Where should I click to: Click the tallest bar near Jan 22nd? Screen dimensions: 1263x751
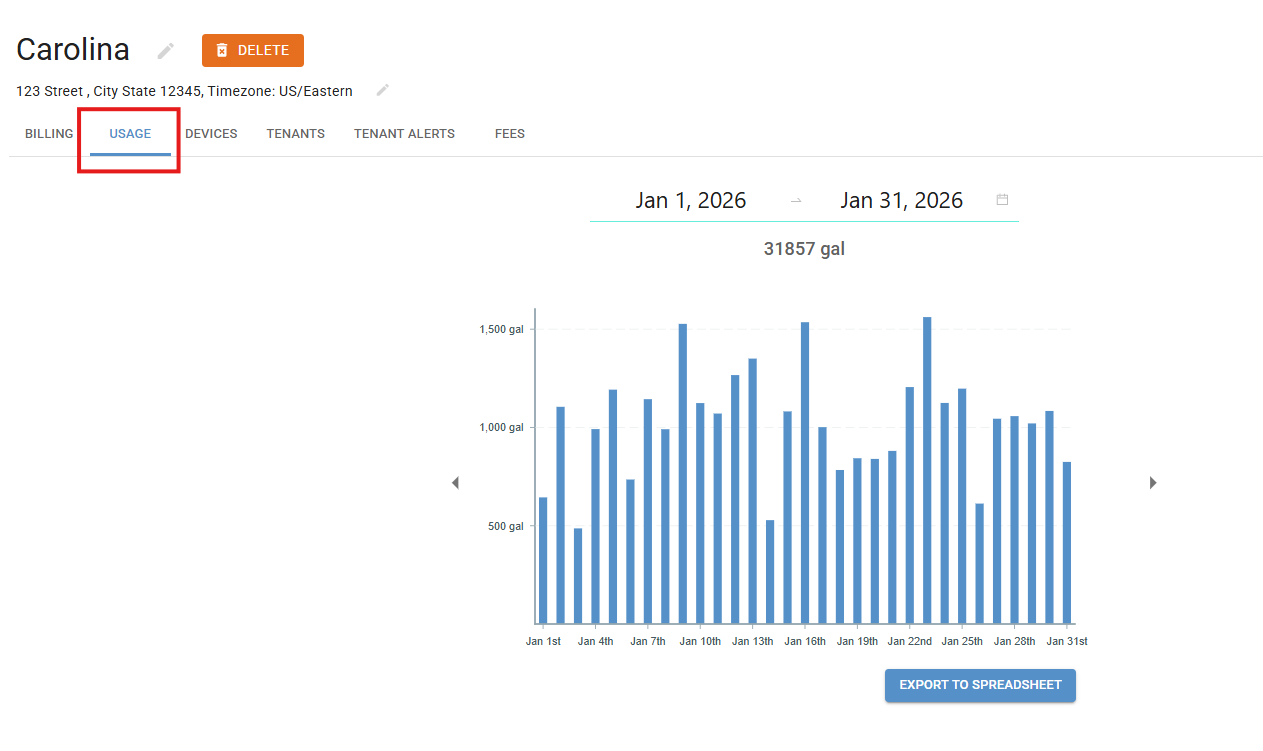pyautogui.click(x=927, y=470)
